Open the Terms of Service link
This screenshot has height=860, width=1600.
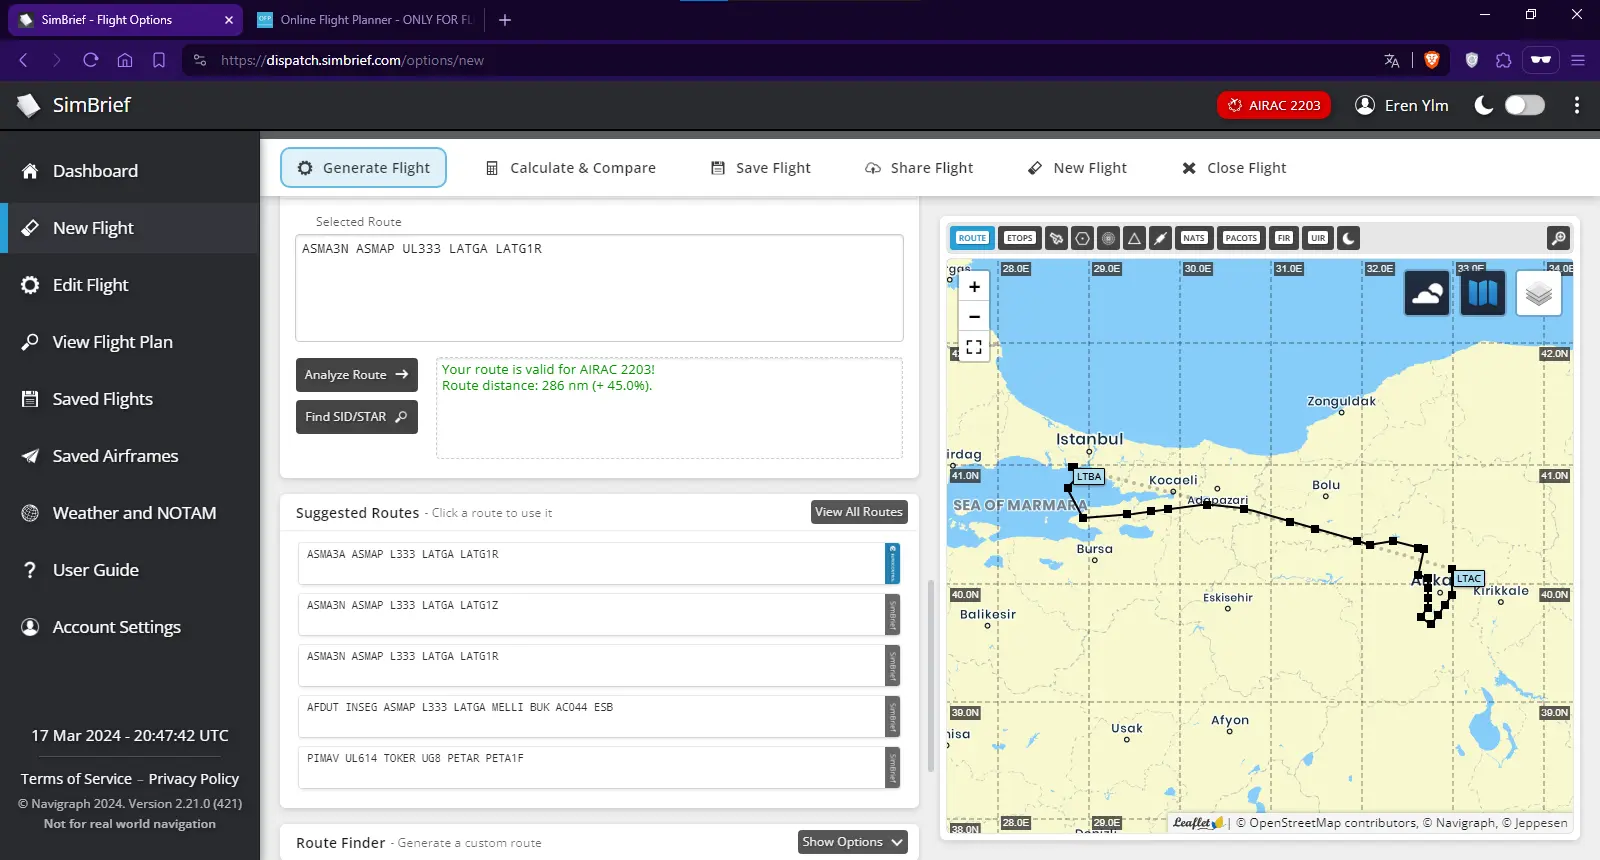pyautogui.click(x=76, y=779)
